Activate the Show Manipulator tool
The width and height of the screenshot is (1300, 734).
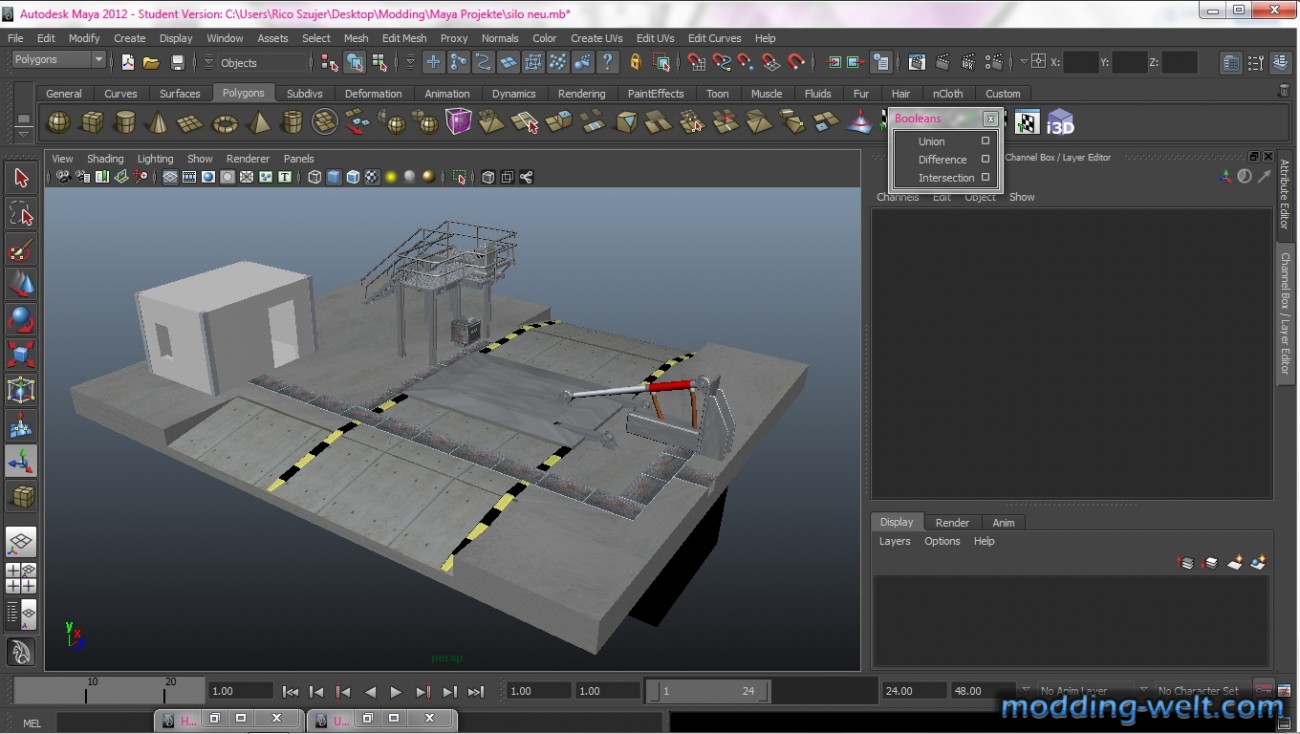point(21,461)
